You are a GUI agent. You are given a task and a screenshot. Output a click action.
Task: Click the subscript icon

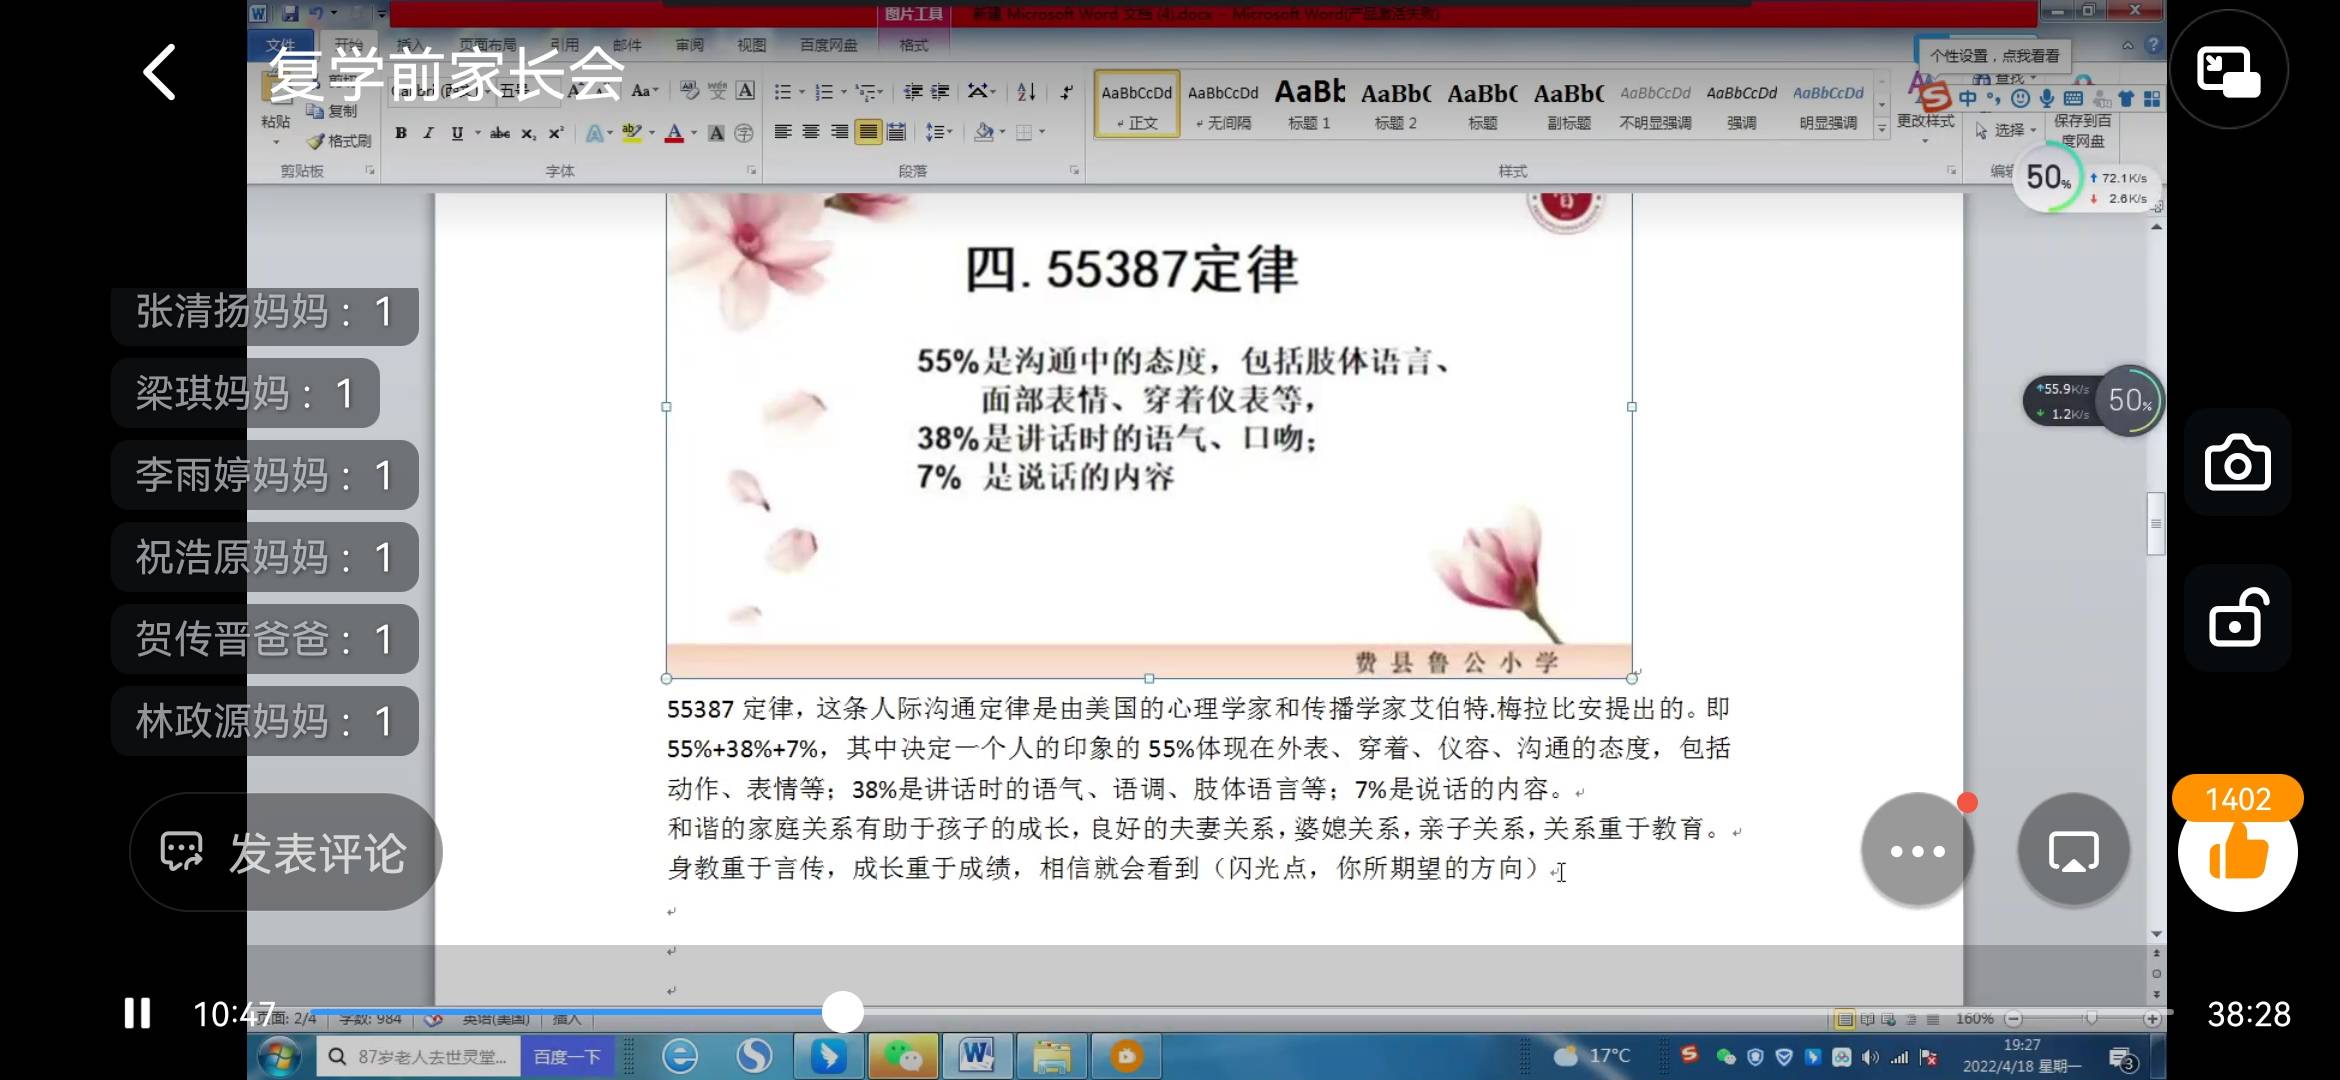(527, 132)
